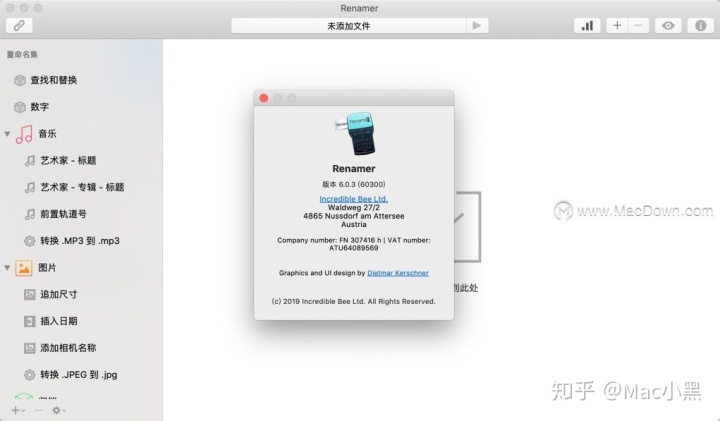Click the 查找和替换 label

(x=54, y=80)
